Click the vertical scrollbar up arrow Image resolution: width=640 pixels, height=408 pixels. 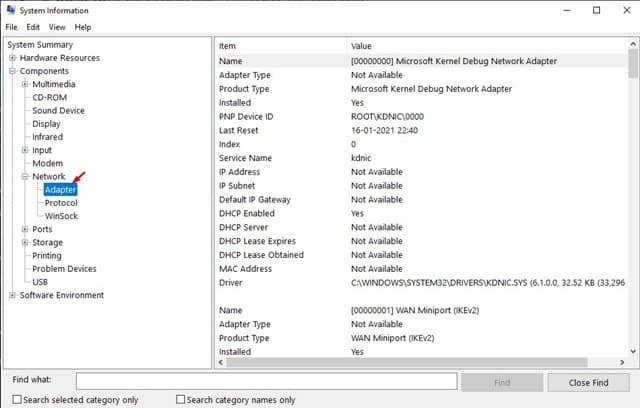(633, 44)
